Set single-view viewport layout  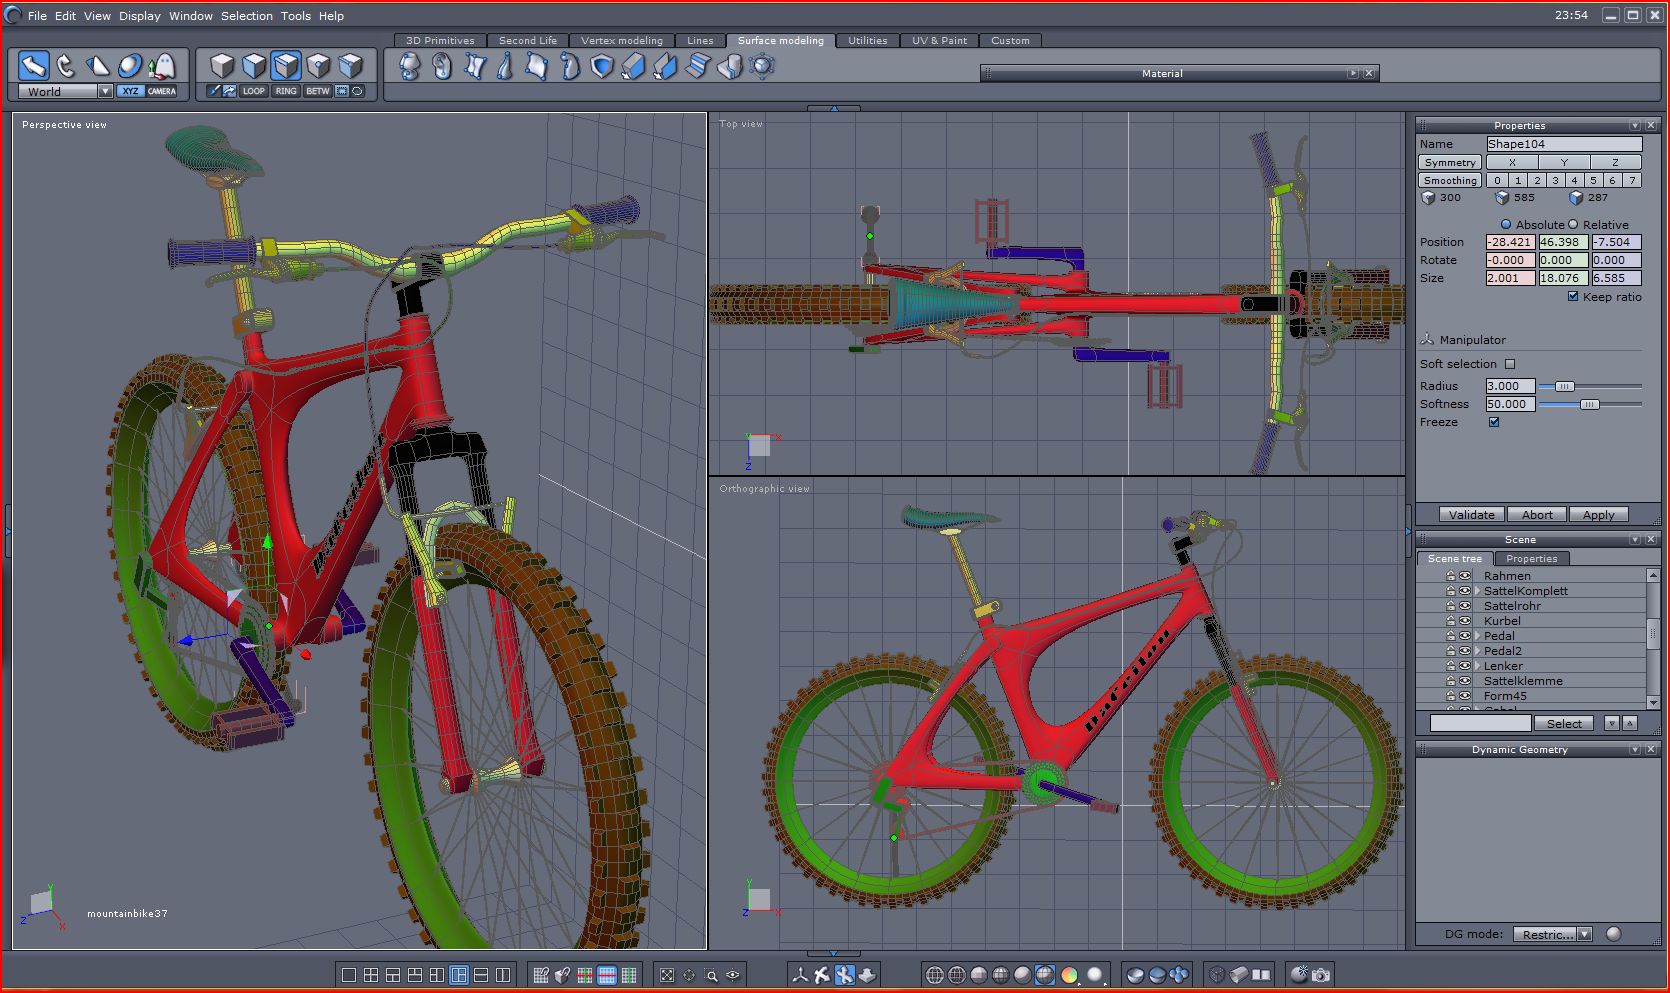click(x=349, y=975)
